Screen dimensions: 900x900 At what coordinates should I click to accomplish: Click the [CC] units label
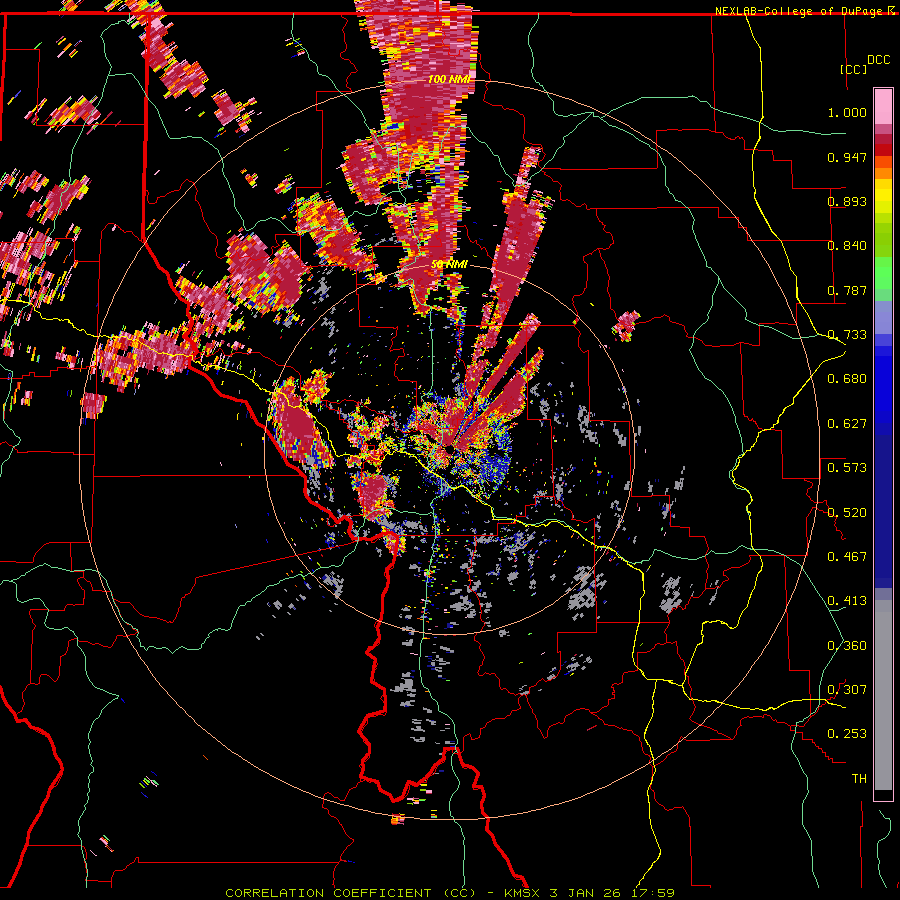[853, 69]
